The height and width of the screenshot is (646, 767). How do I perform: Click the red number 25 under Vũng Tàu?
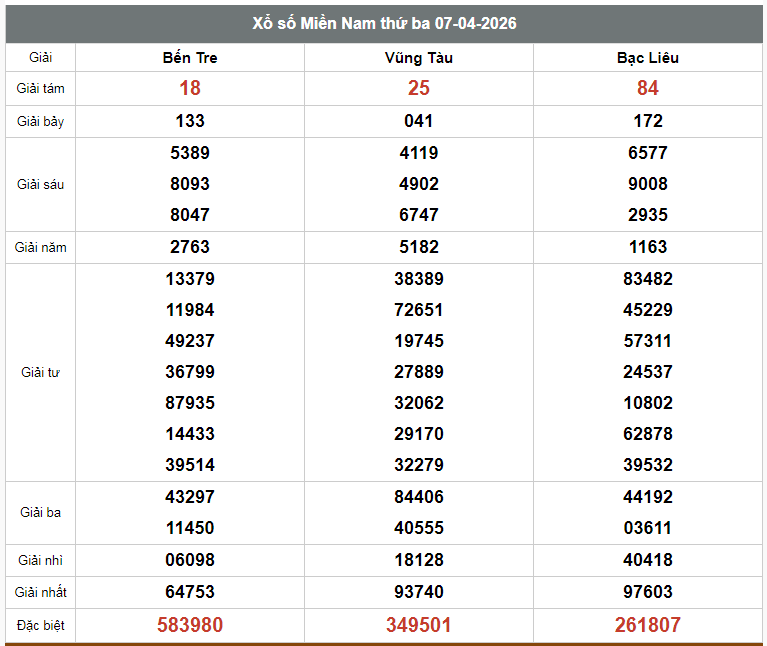(x=418, y=88)
